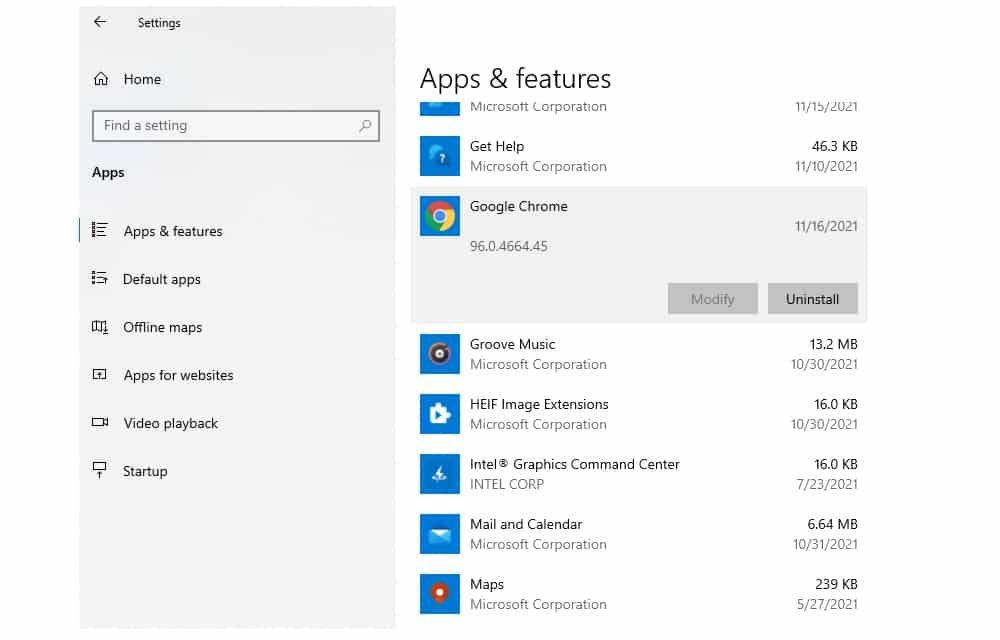This screenshot has width=1000, height=640.
Task: Click the Mail and Calendar app icon
Action: (x=439, y=534)
